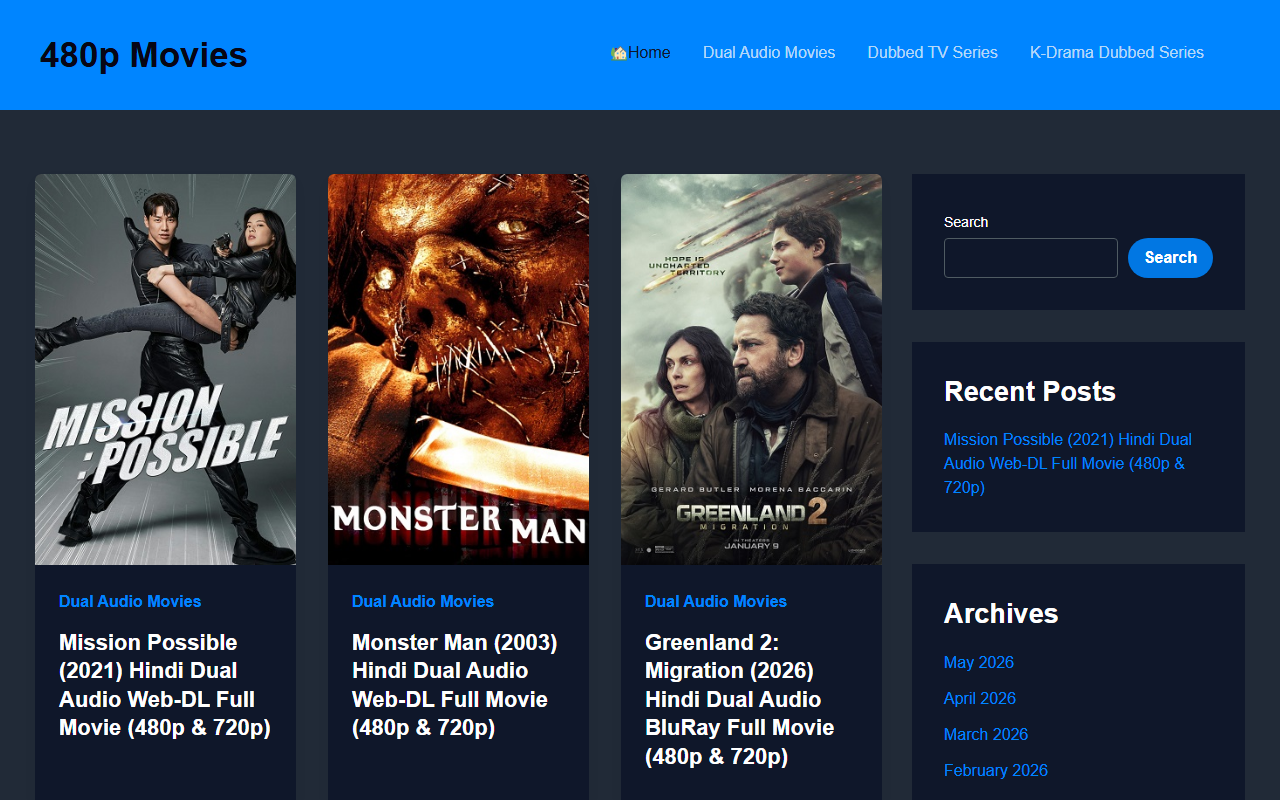Open the February 2026 archive
The height and width of the screenshot is (800, 1280).
(x=996, y=770)
